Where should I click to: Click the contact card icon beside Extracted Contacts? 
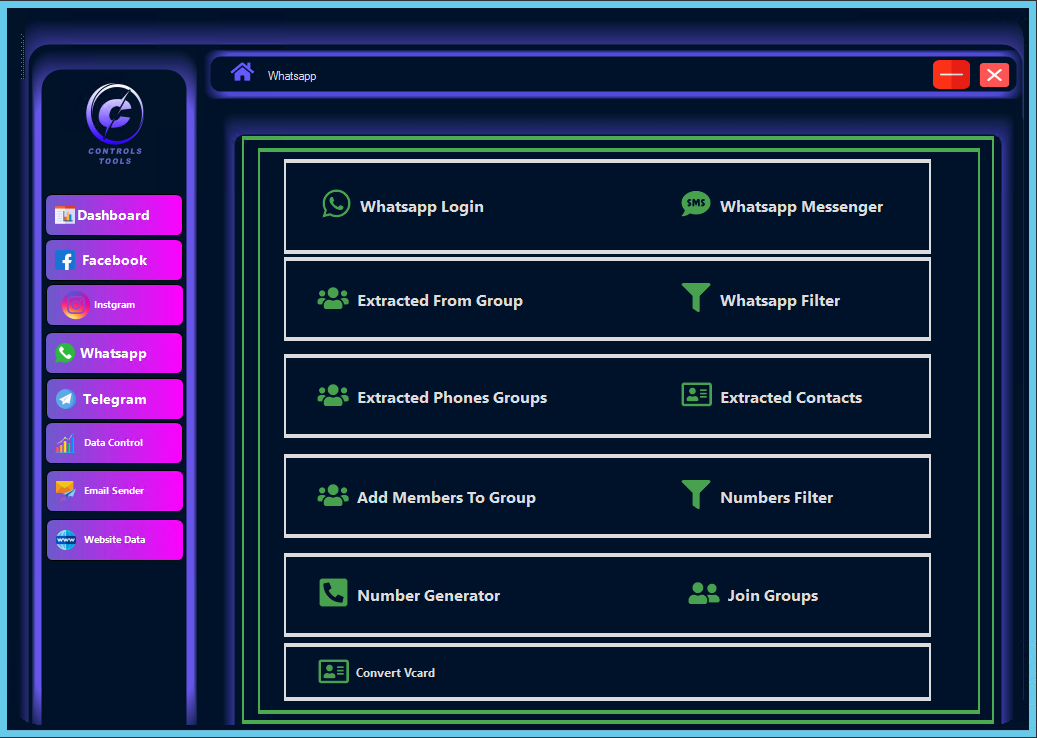click(x=696, y=395)
